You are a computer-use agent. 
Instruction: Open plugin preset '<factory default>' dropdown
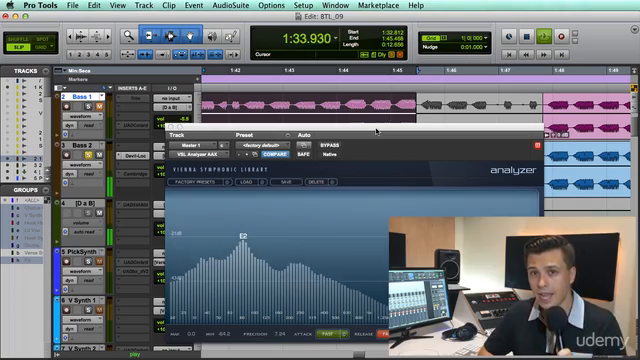[263, 145]
